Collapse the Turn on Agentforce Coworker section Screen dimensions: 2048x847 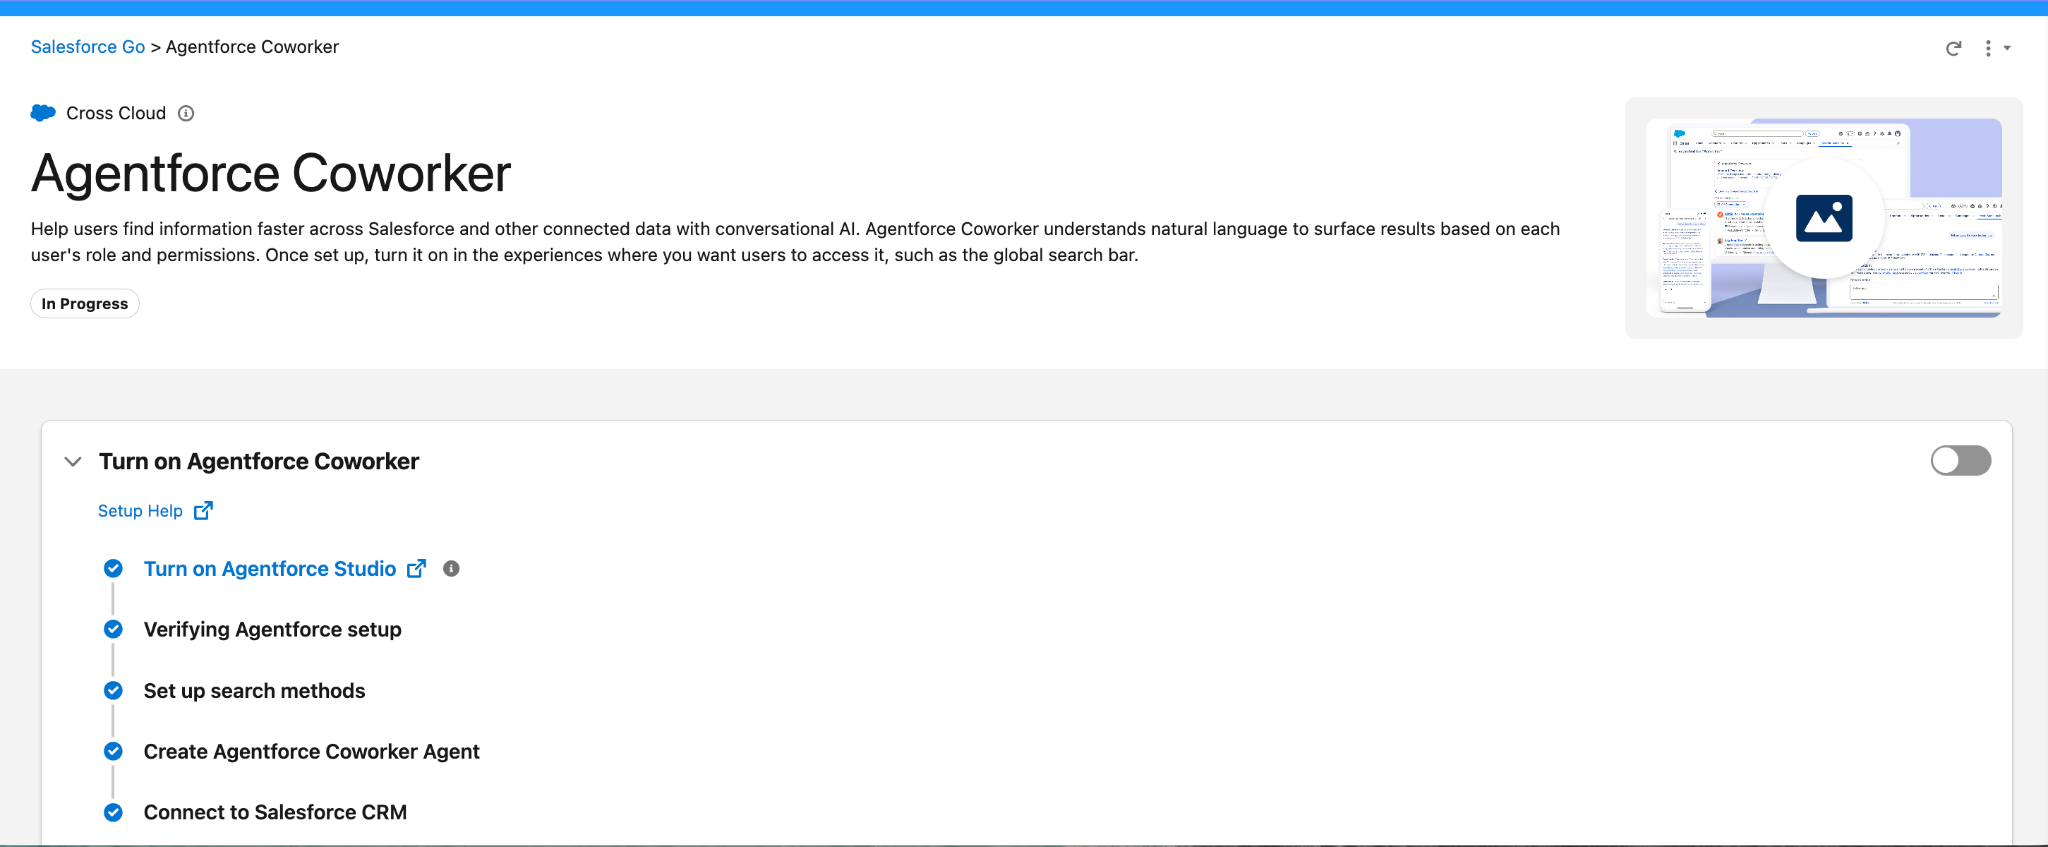[73, 461]
